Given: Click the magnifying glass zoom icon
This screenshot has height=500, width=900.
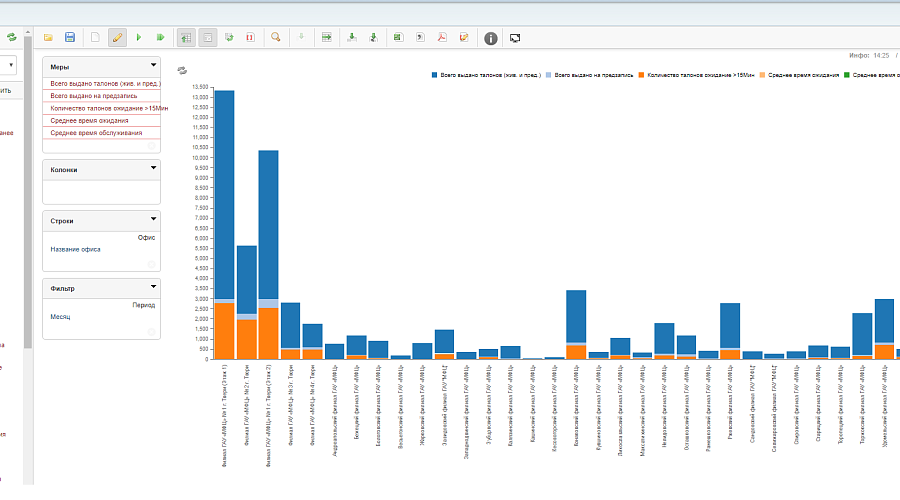Looking at the screenshot, I should point(276,37).
